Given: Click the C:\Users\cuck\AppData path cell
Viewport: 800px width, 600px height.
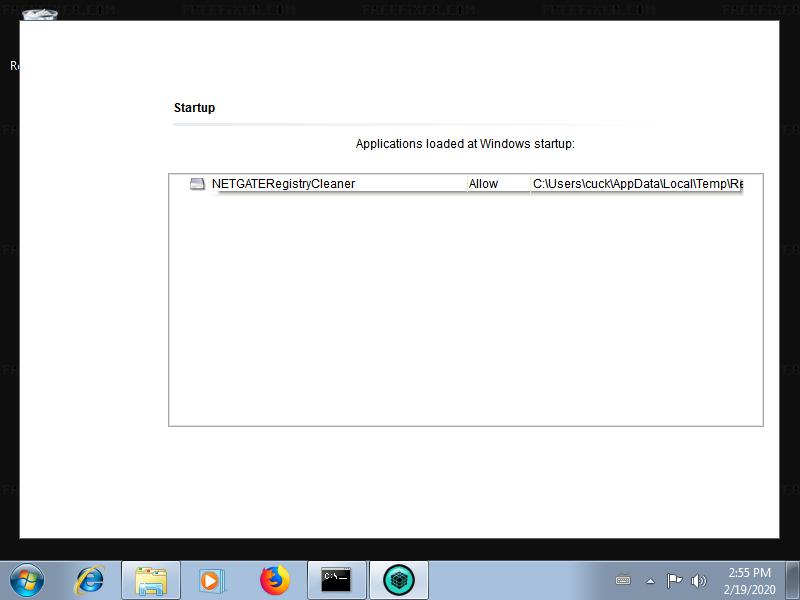Looking at the screenshot, I should coord(637,184).
